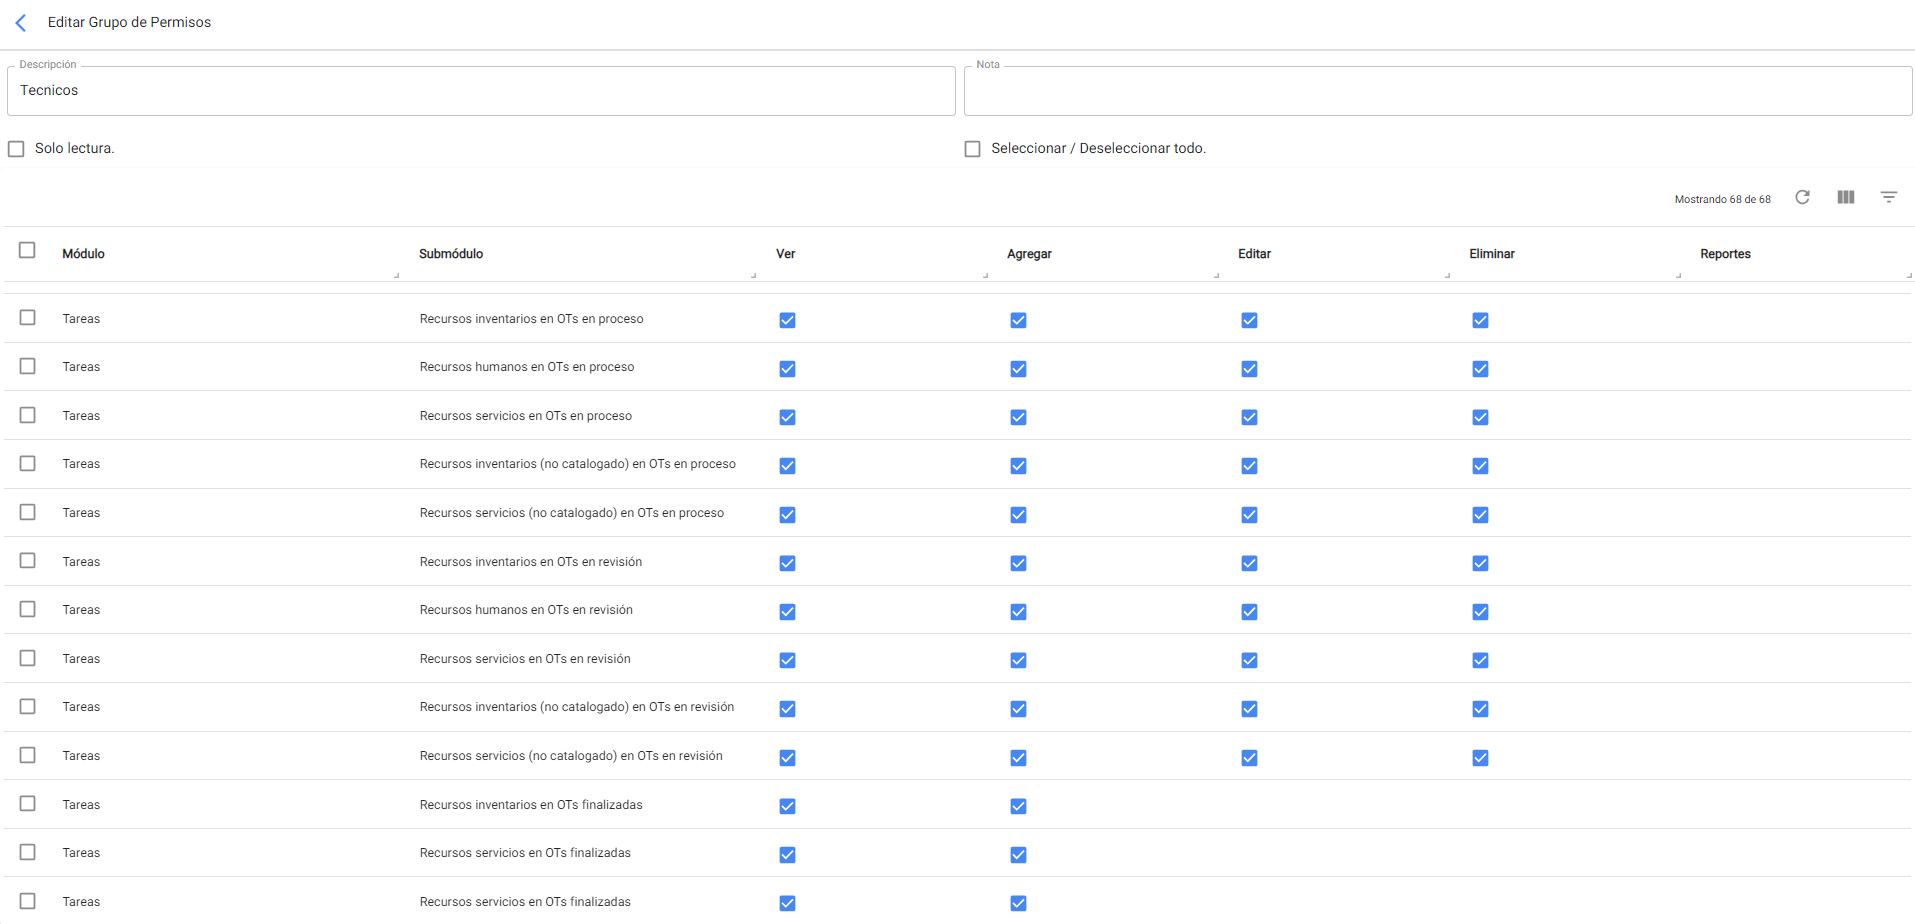The width and height of the screenshot is (1915, 924).
Task: Enable the Solo lectura checkbox
Action: tap(16, 149)
